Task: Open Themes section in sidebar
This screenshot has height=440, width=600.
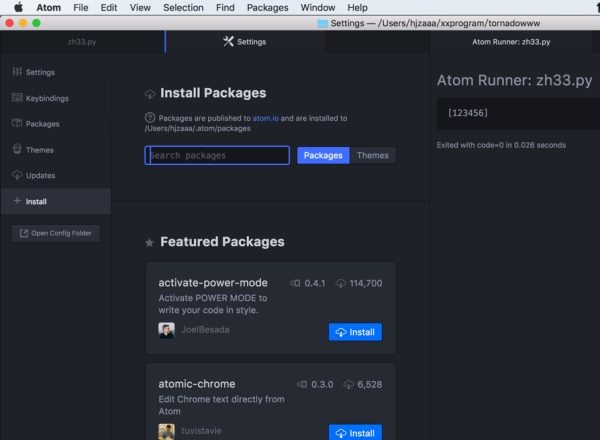Action: pyautogui.click(x=40, y=150)
